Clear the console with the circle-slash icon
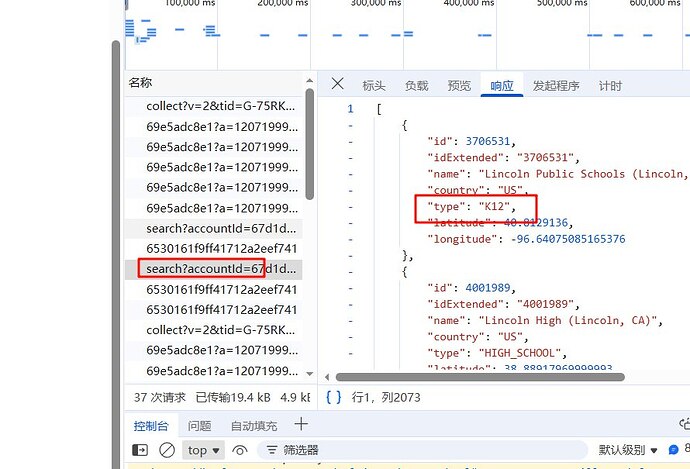 coord(167,450)
